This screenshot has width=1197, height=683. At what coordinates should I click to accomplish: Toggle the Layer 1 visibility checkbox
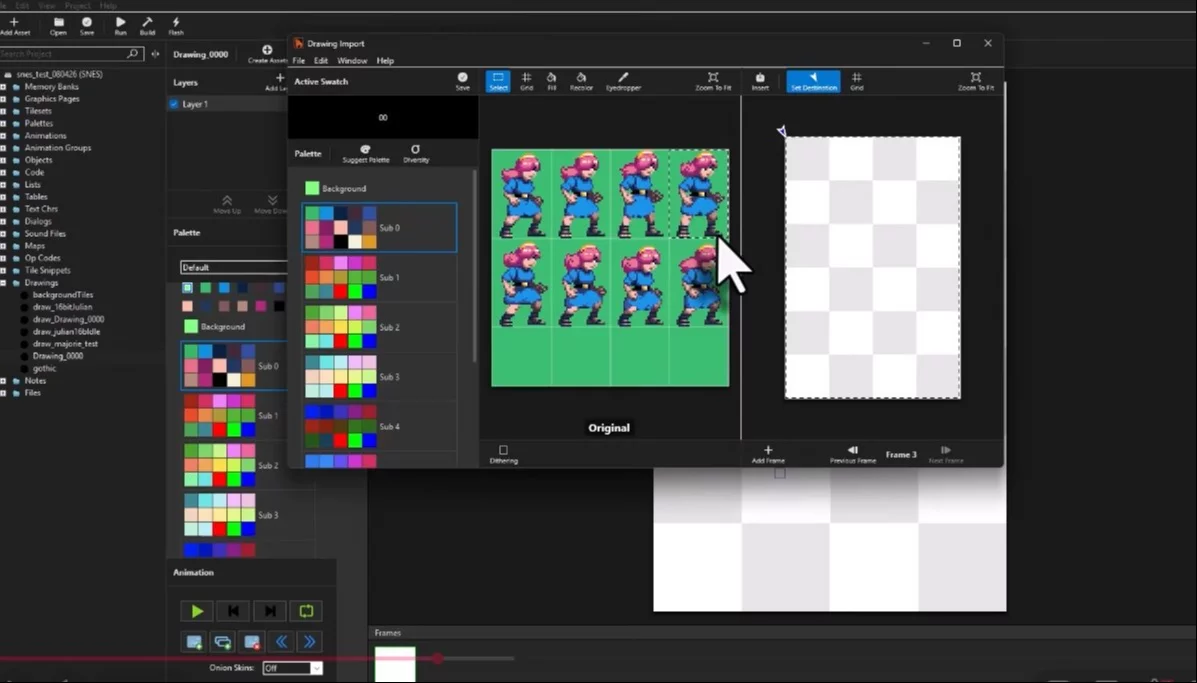pyautogui.click(x=174, y=104)
